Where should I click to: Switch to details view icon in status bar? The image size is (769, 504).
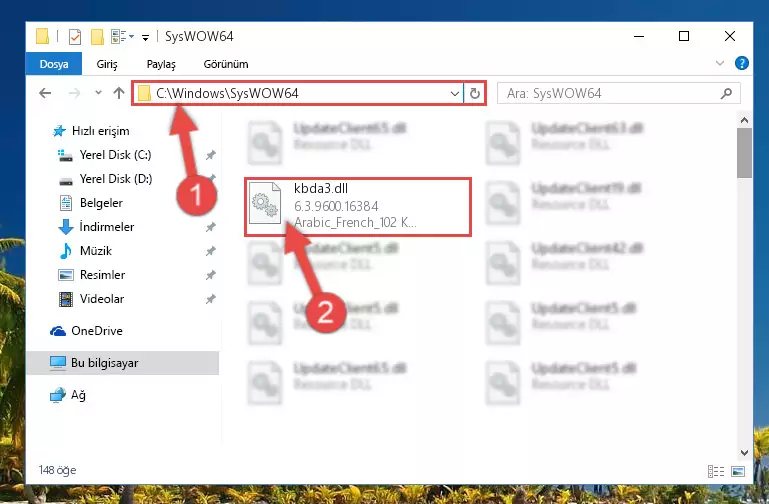pyautogui.click(x=716, y=471)
